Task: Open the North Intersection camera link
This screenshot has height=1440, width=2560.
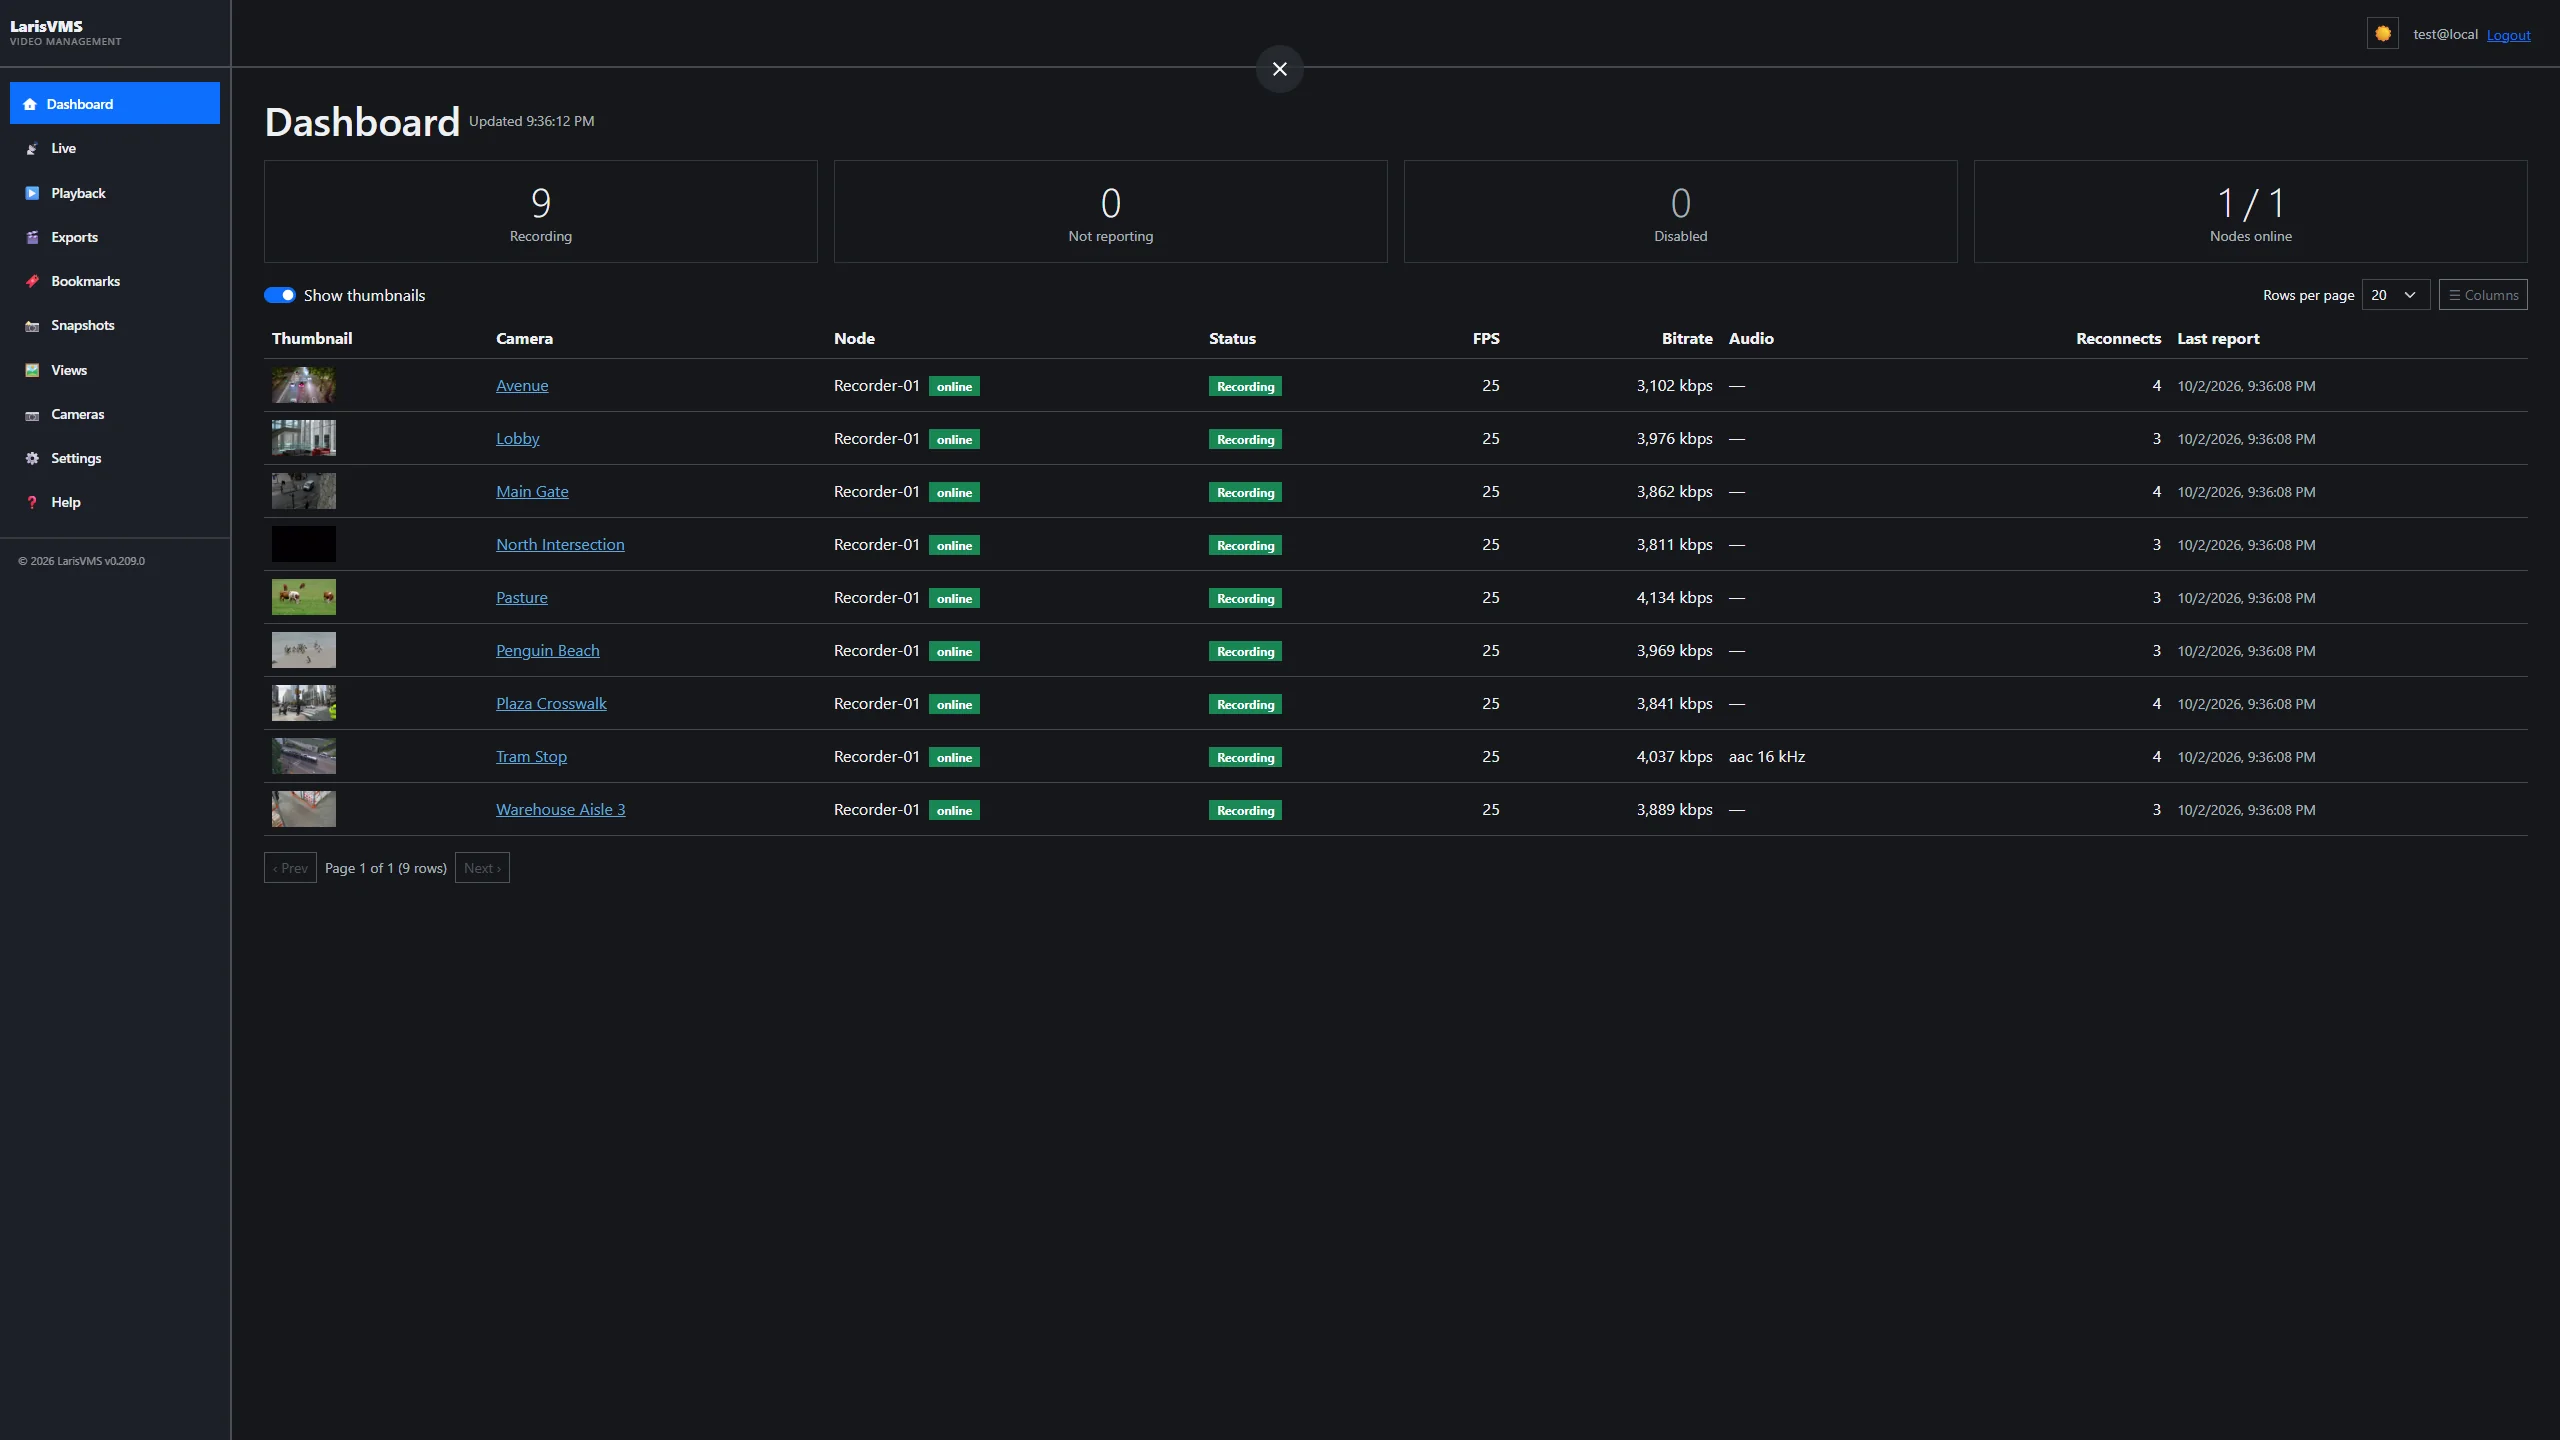Action: [x=560, y=544]
